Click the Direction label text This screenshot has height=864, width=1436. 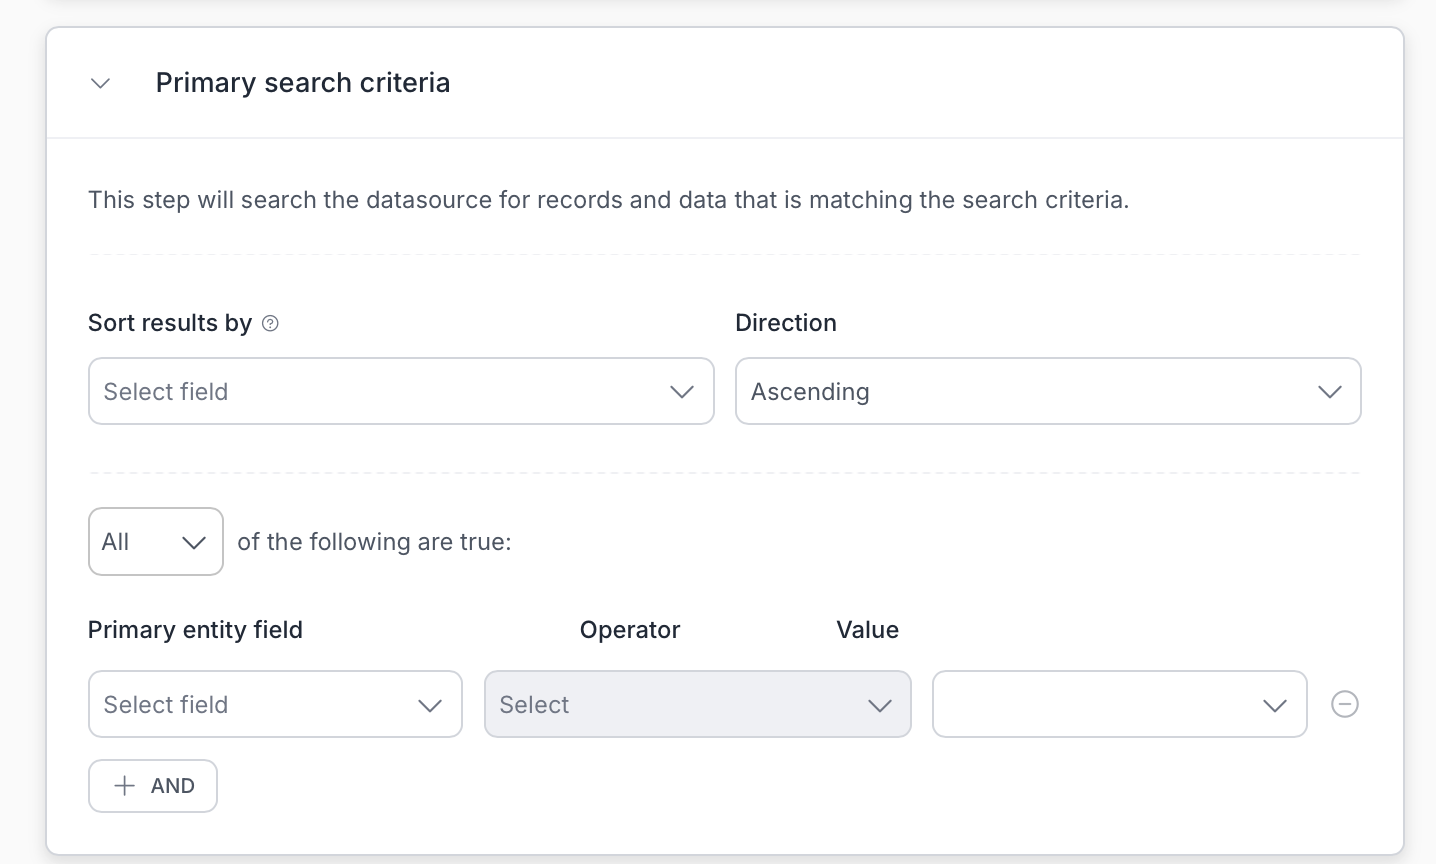tap(786, 323)
